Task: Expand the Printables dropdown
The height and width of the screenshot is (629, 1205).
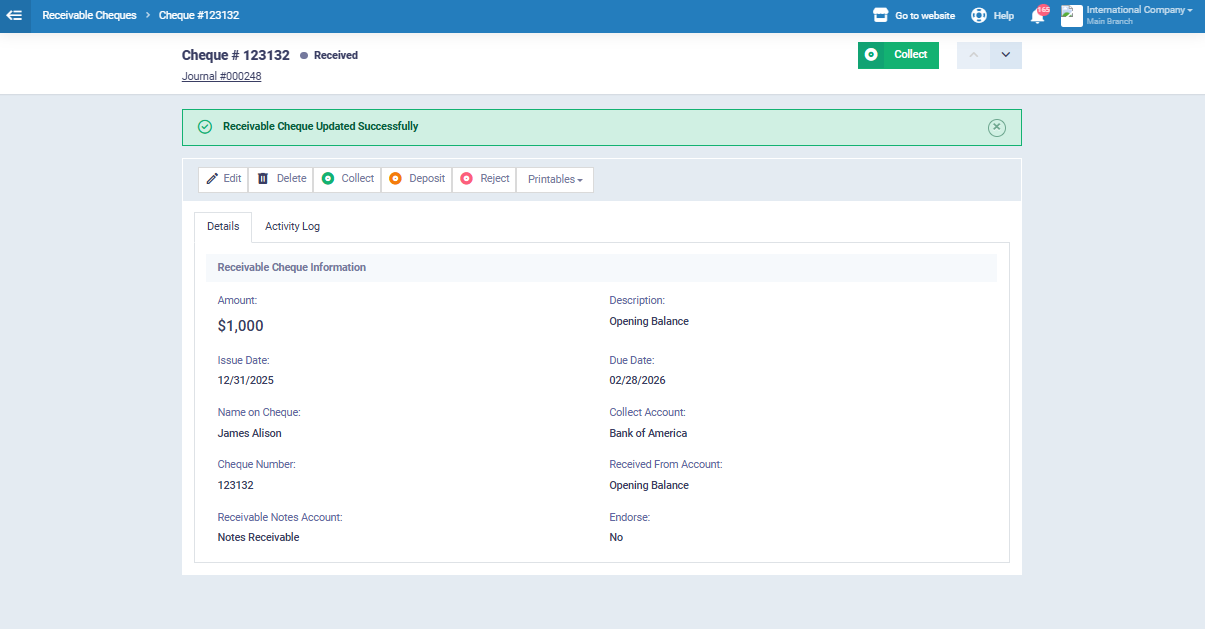Action: coord(555,180)
